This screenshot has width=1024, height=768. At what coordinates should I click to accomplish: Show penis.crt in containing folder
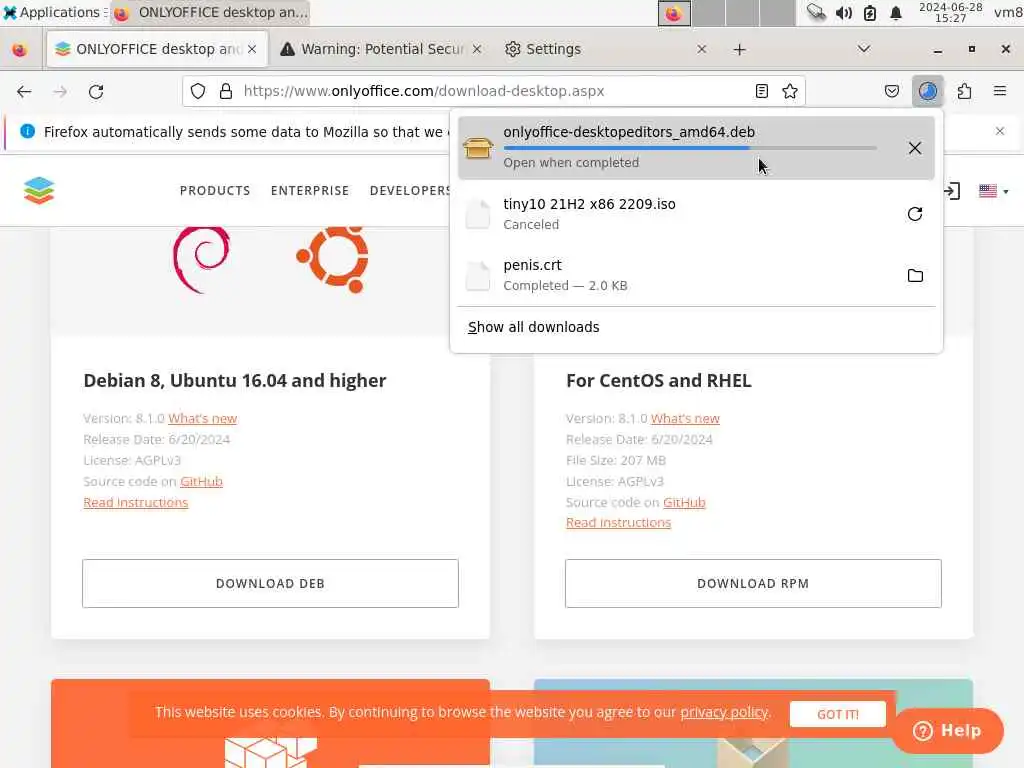coord(915,276)
